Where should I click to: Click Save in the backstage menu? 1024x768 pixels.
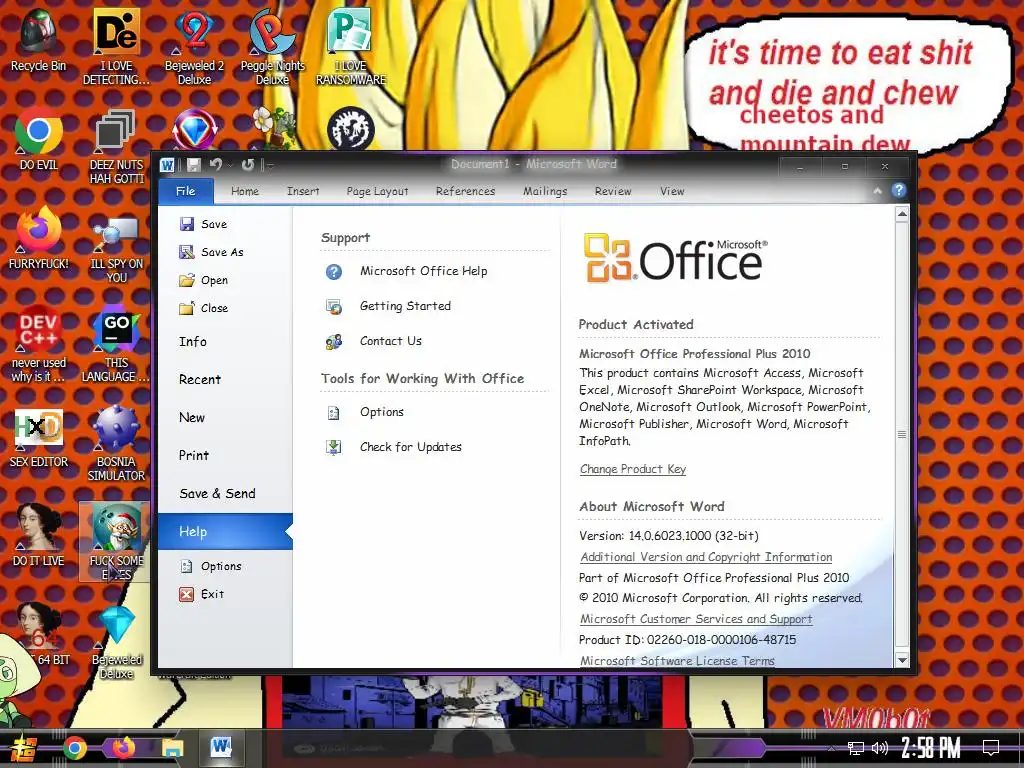(204, 224)
